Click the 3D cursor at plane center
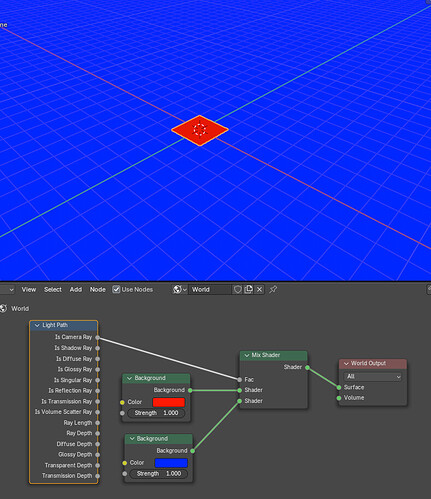The width and height of the screenshot is (431, 499). tap(200, 130)
